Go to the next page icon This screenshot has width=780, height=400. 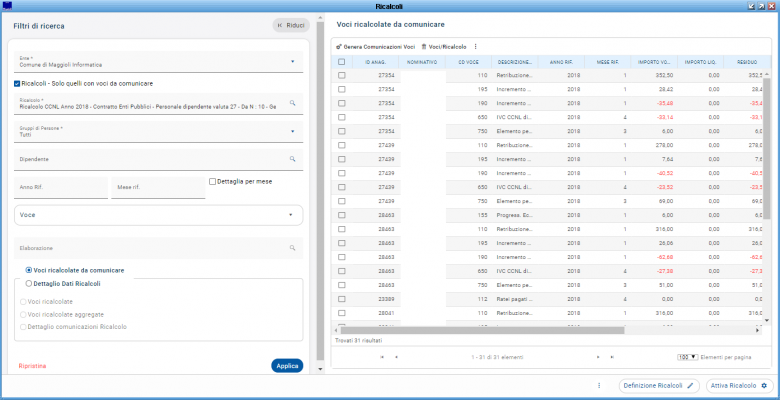(x=598, y=357)
